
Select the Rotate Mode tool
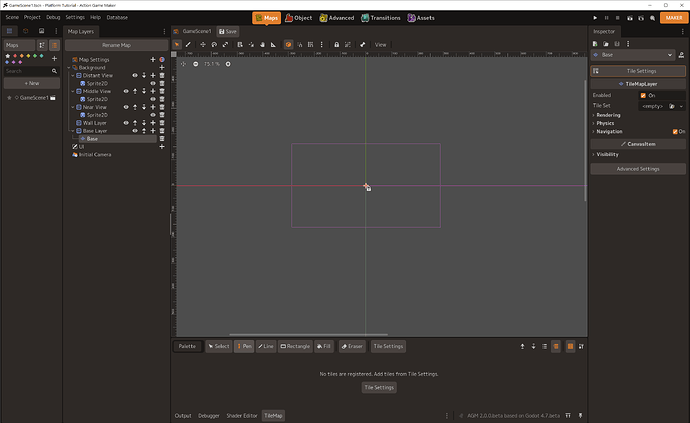point(214,44)
